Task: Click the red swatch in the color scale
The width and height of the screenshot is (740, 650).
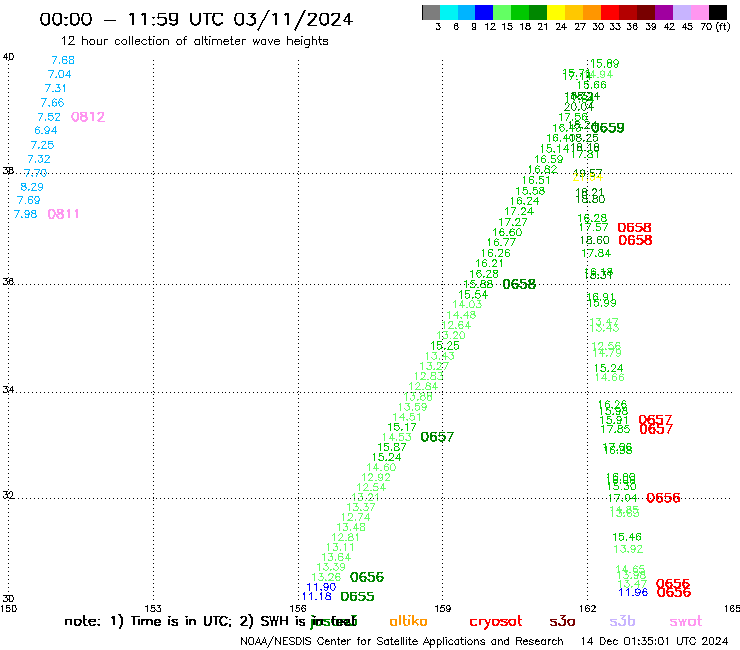Action: click(x=610, y=12)
